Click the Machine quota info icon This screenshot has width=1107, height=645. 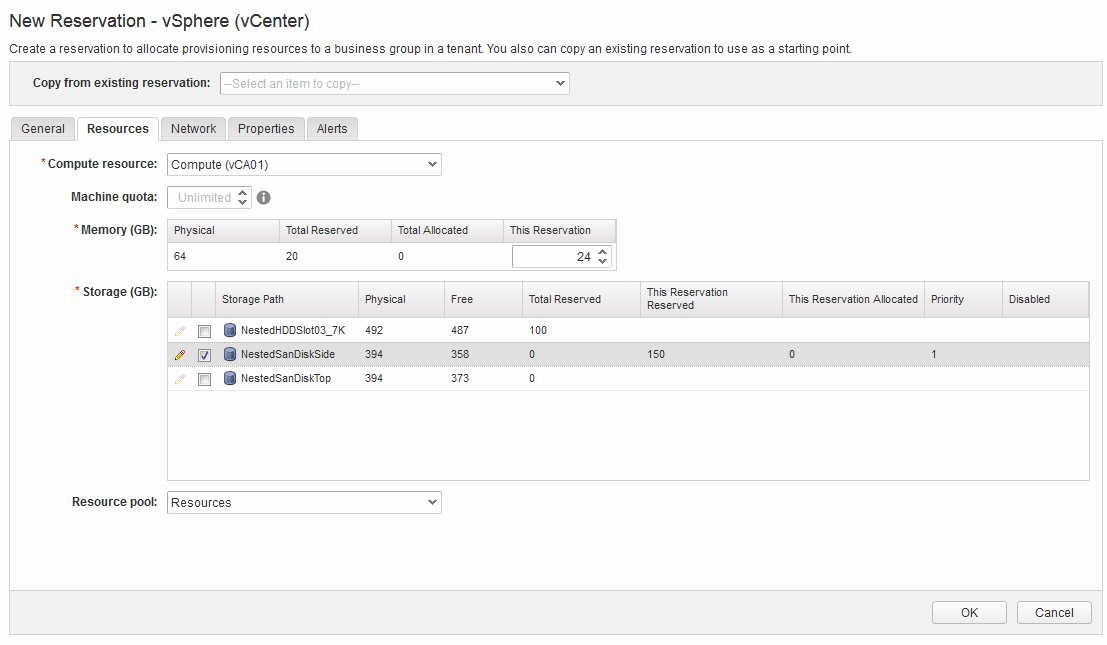[264, 198]
